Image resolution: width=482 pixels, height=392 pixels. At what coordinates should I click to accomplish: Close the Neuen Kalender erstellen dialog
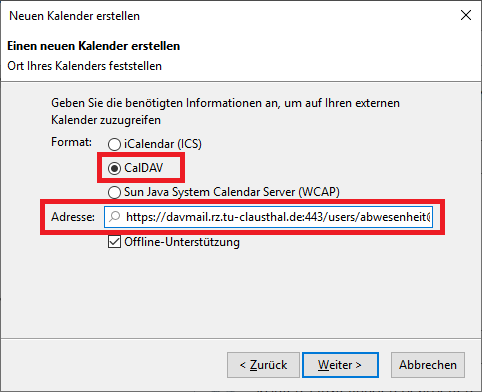[466, 15]
